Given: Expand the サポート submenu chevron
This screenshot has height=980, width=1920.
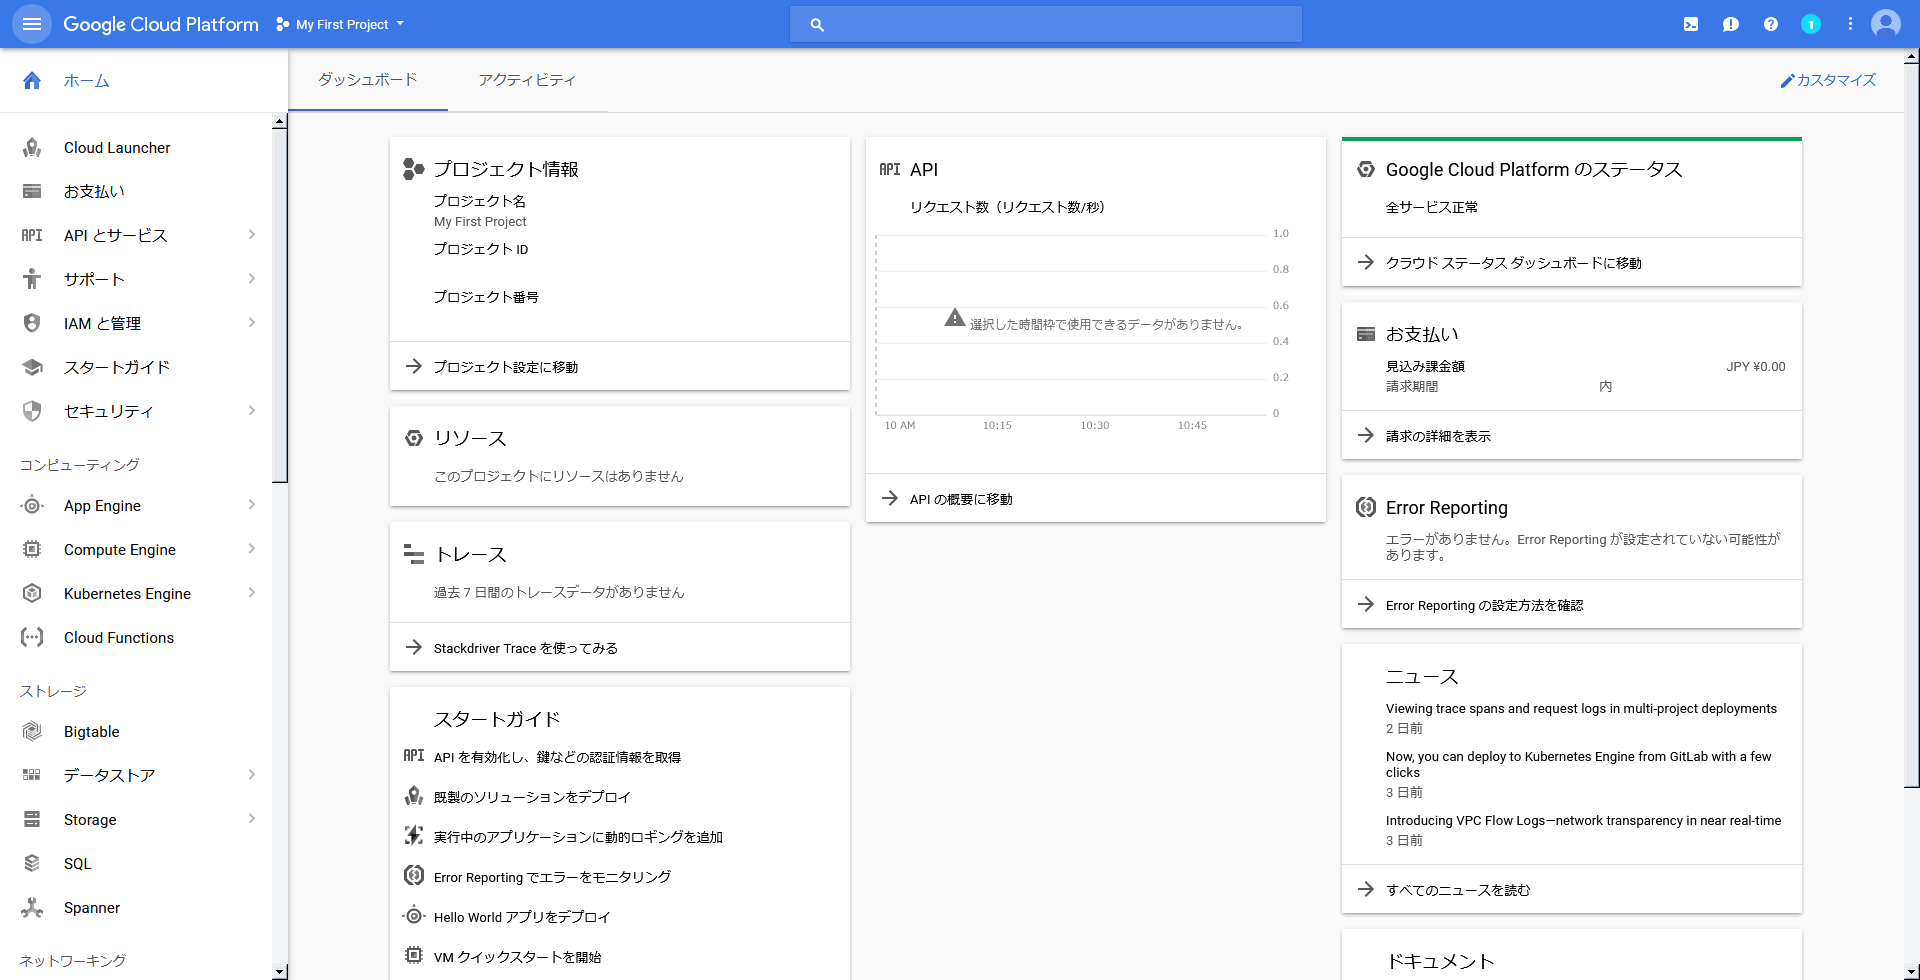Looking at the screenshot, I should point(252,278).
